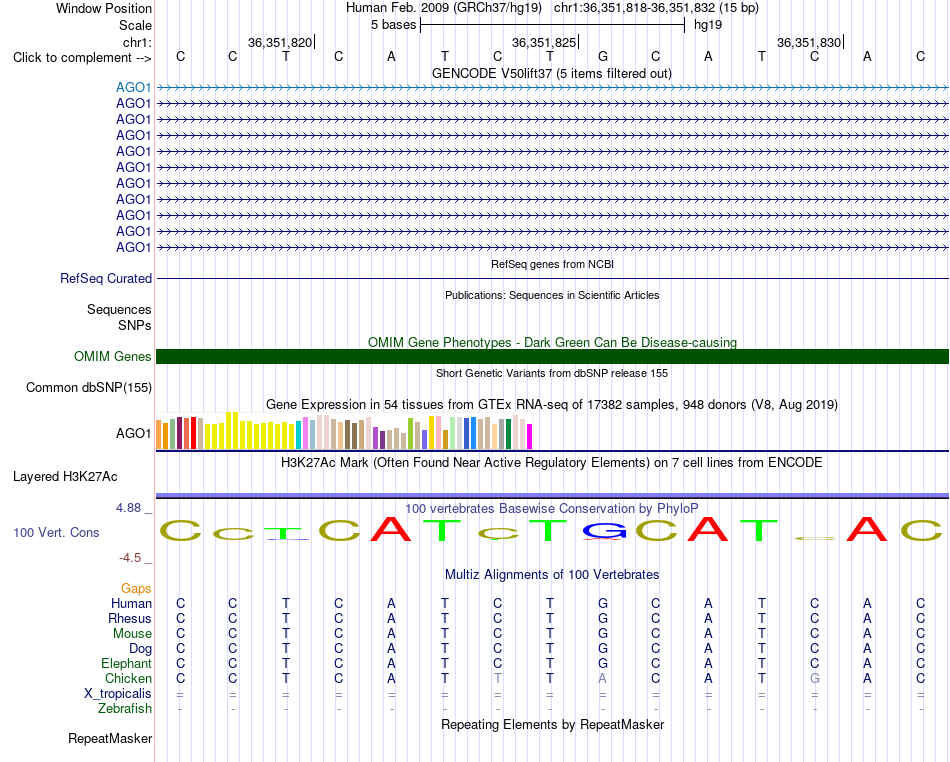Click the Short Genetic Variants dbSNP 155 title
This screenshot has height=762, width=950.
pyautogui.click(x=552, y=374)
